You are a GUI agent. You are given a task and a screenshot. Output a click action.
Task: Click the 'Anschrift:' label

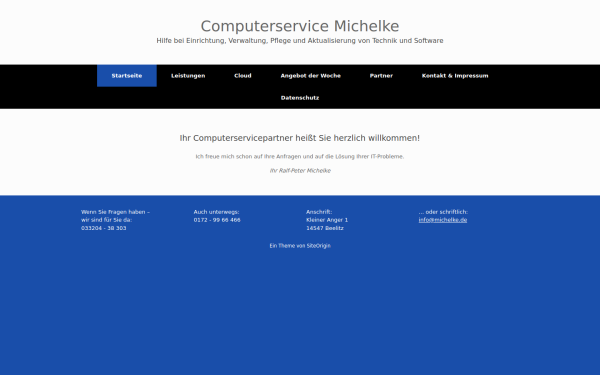pos(319,212)
